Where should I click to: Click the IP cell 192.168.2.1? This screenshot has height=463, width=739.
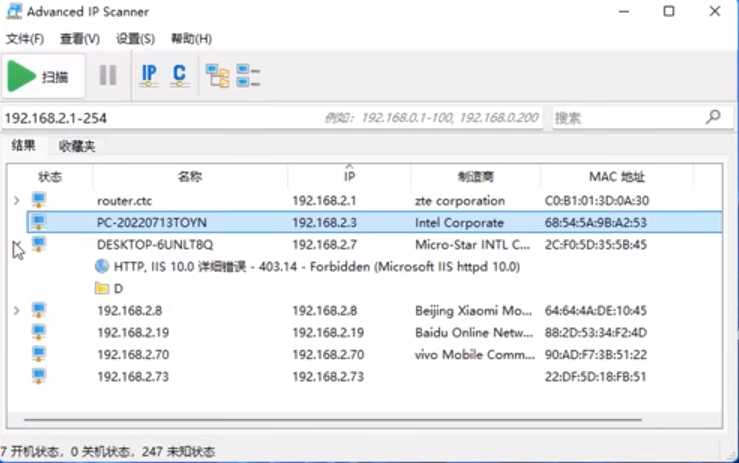tap(324, 201)
